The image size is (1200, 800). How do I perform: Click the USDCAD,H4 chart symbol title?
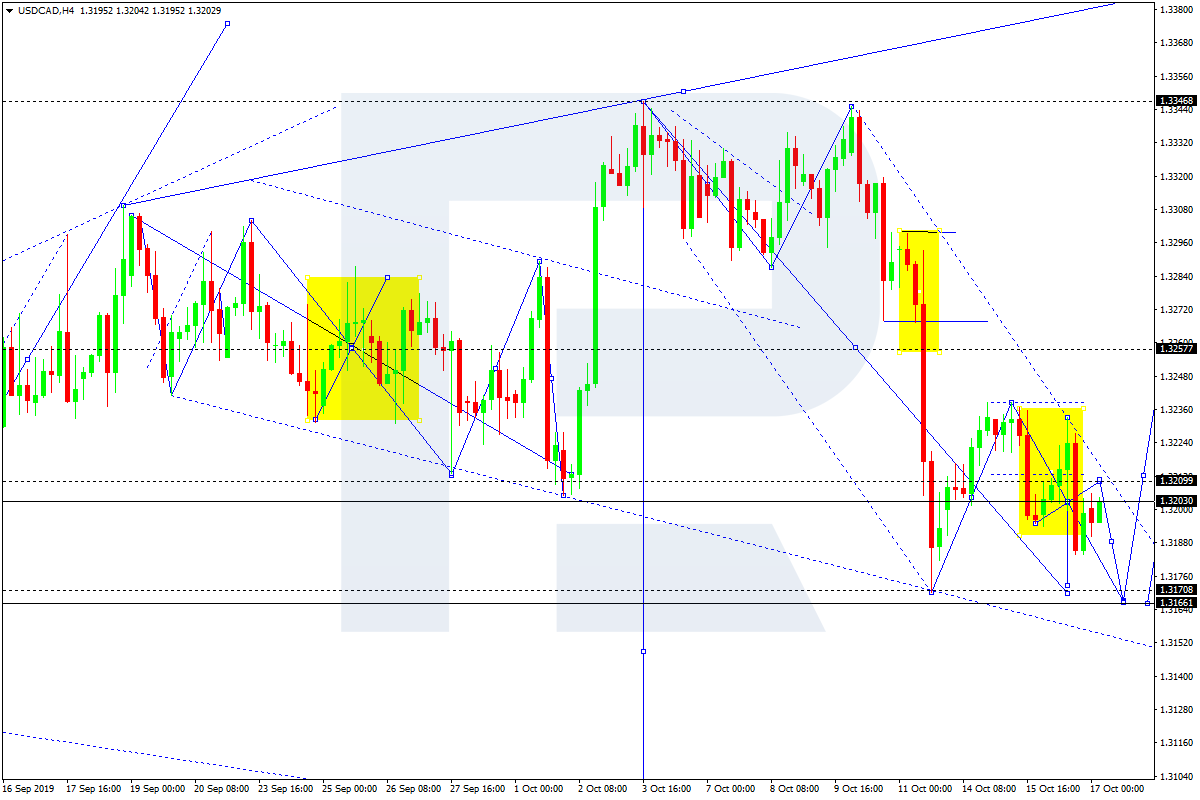(44, 11)
